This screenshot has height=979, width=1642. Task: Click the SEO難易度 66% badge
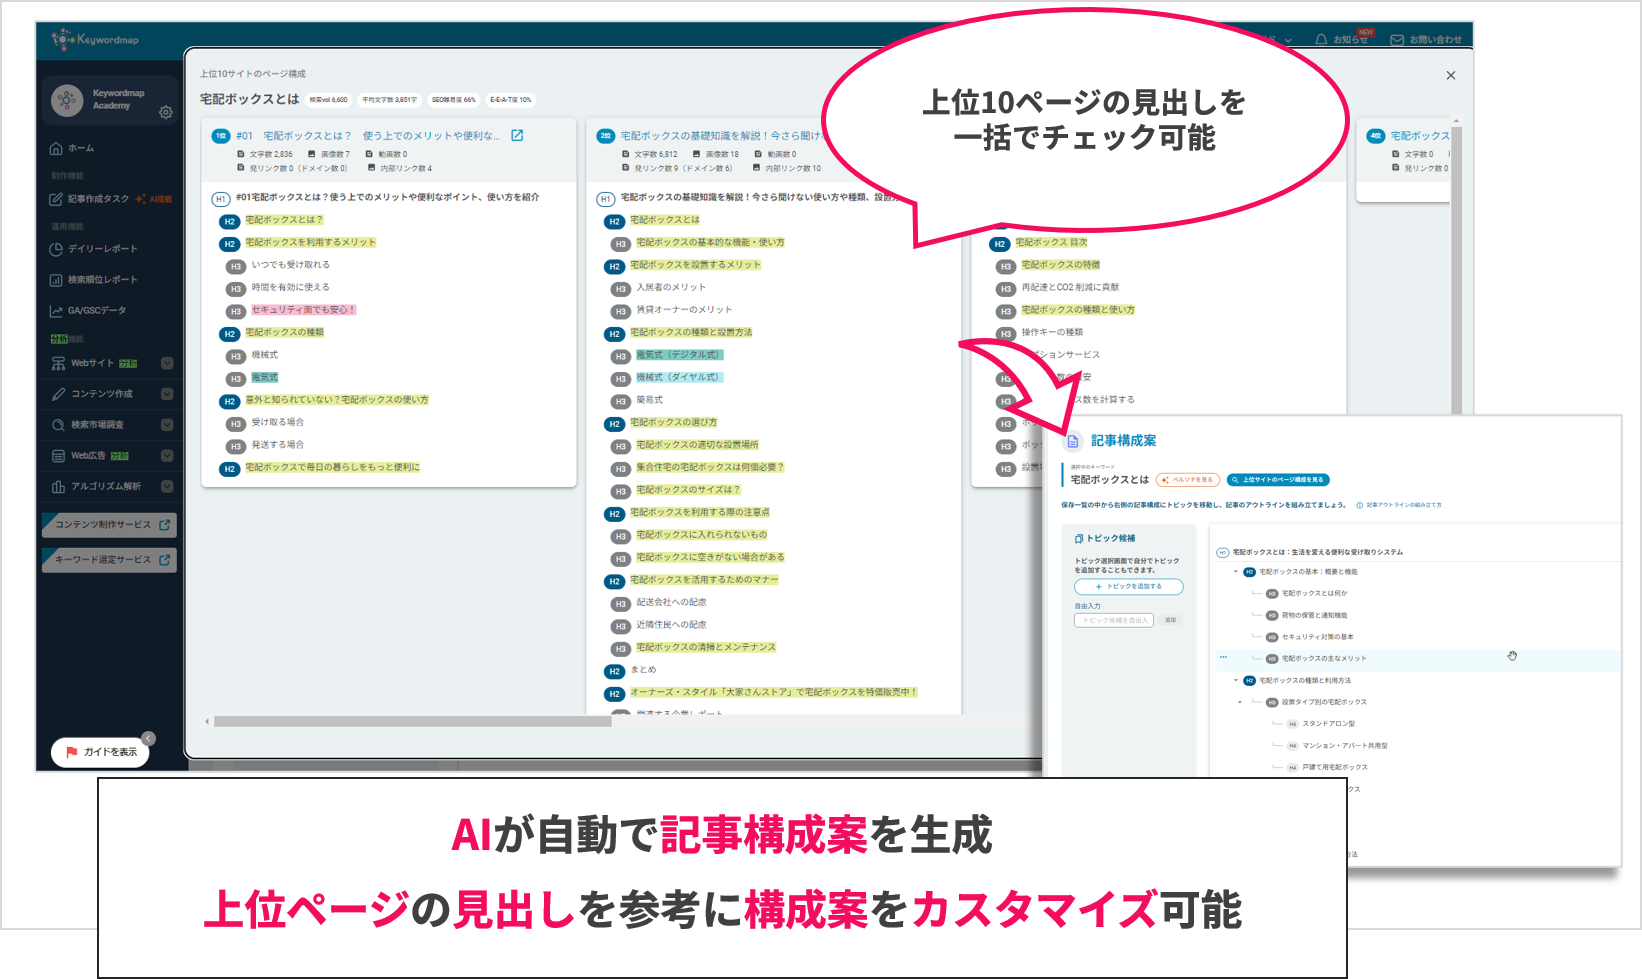[453, 100]
